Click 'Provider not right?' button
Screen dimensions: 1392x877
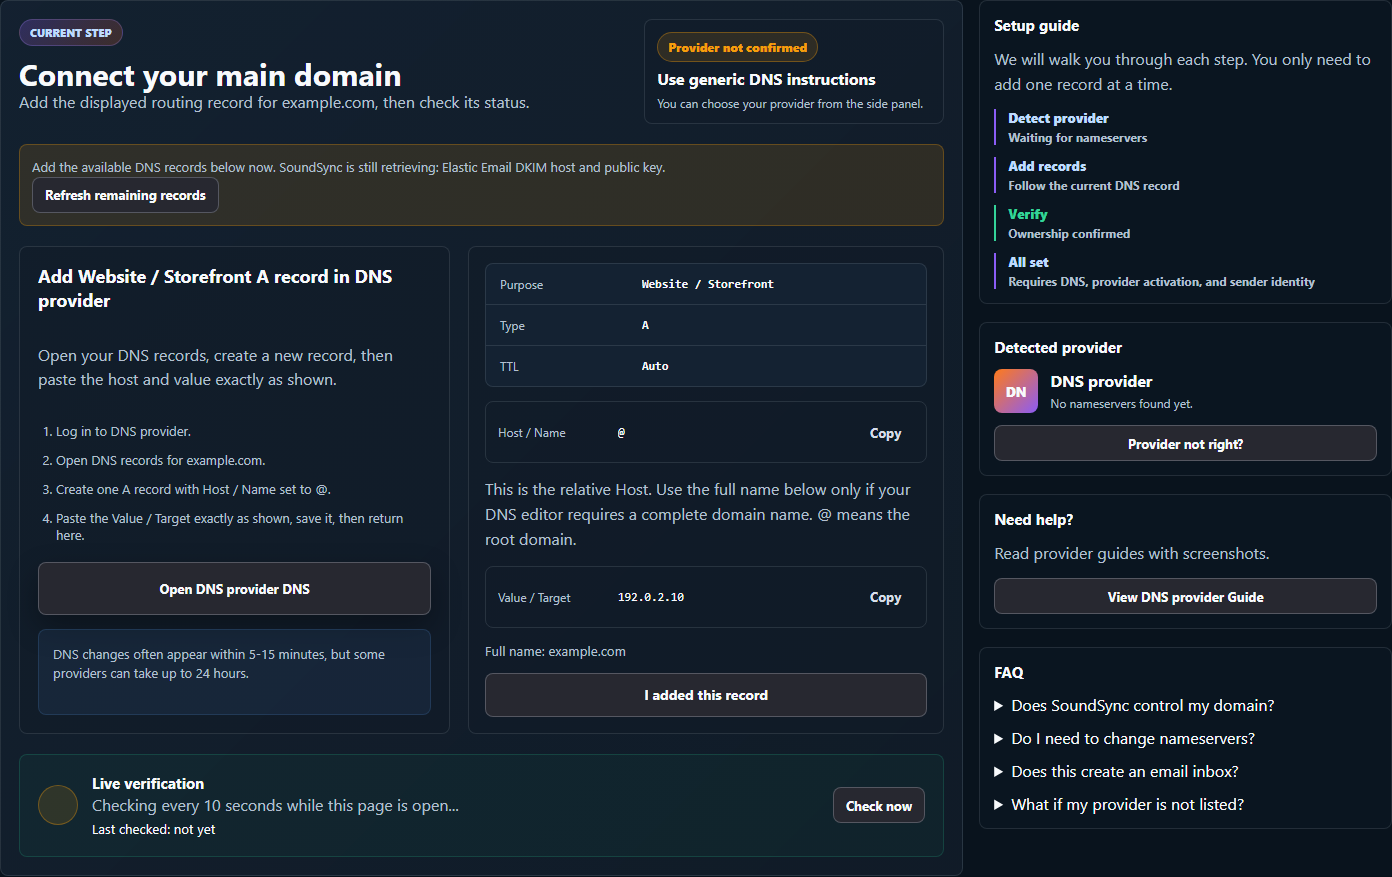pyautogui.click(x=1185, y=444)
